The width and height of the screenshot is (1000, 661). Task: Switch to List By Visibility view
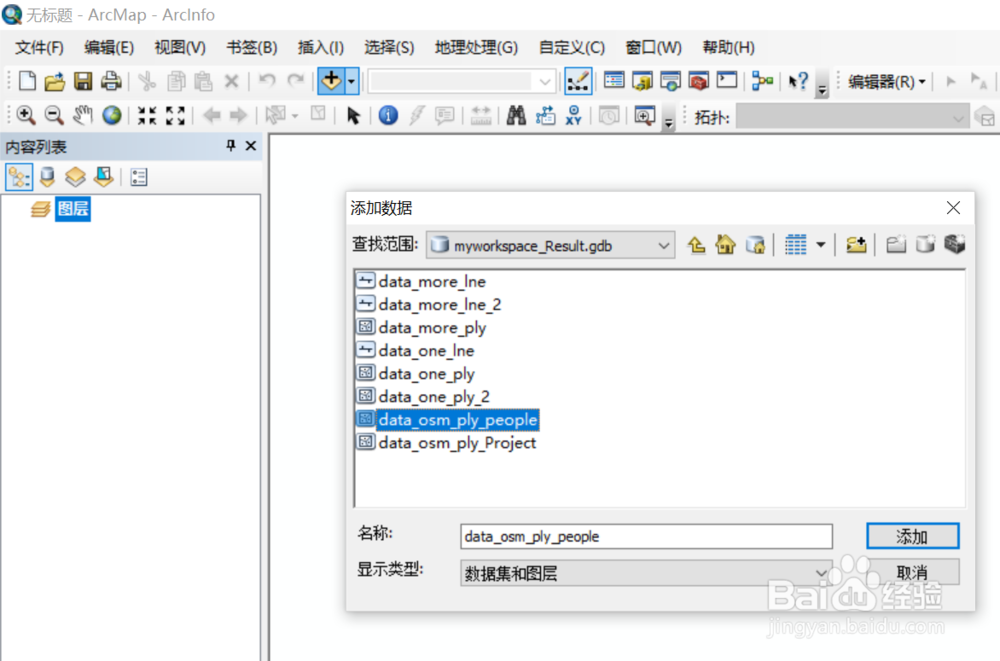pos(75,177)
